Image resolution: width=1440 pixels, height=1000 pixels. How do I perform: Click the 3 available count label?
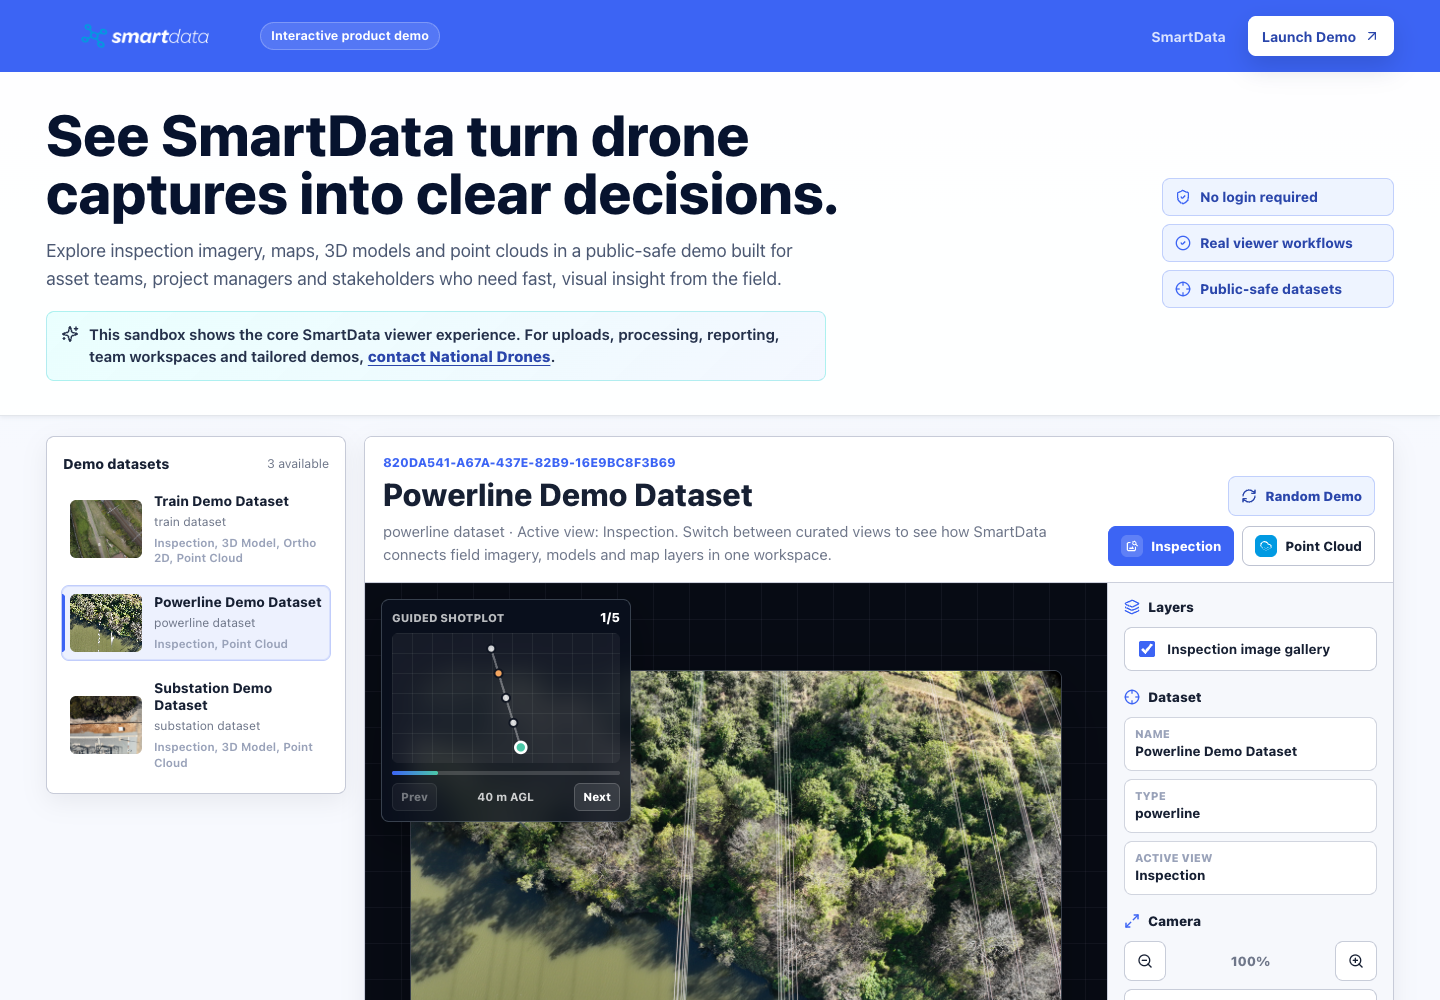pos(298,464)
